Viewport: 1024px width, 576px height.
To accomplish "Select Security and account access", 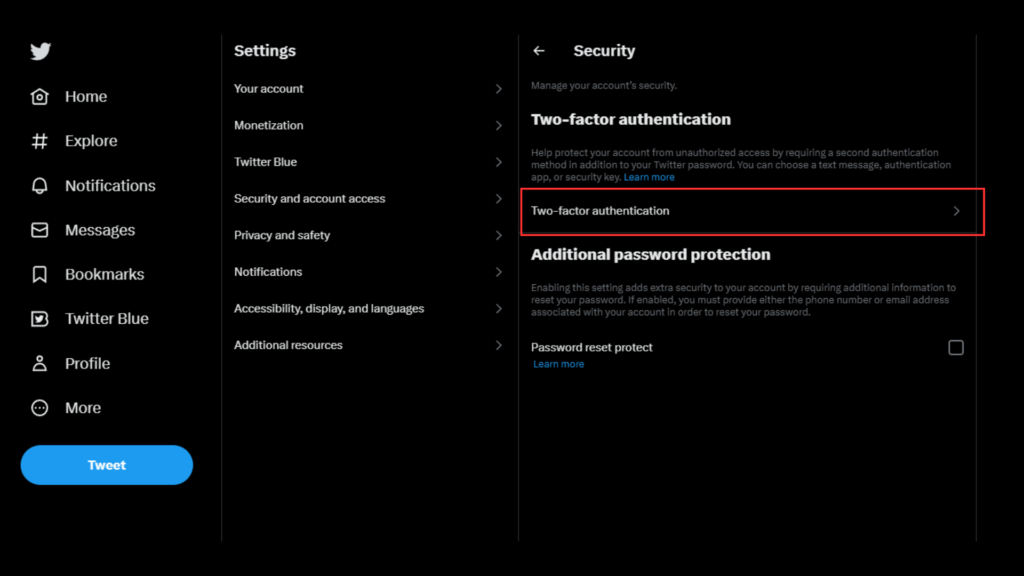I will pos(310,199).
